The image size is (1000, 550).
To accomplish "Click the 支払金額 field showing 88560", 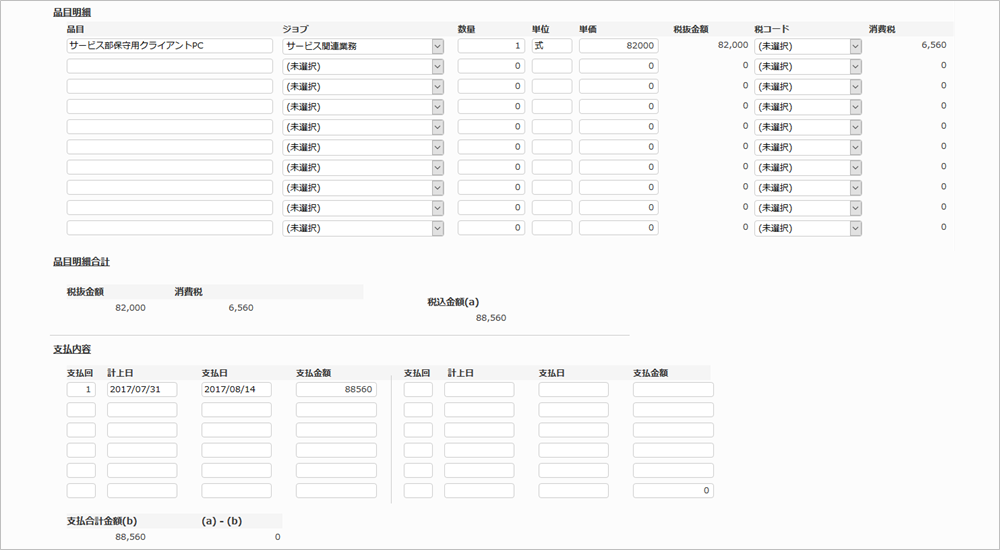I will [336, 389].
